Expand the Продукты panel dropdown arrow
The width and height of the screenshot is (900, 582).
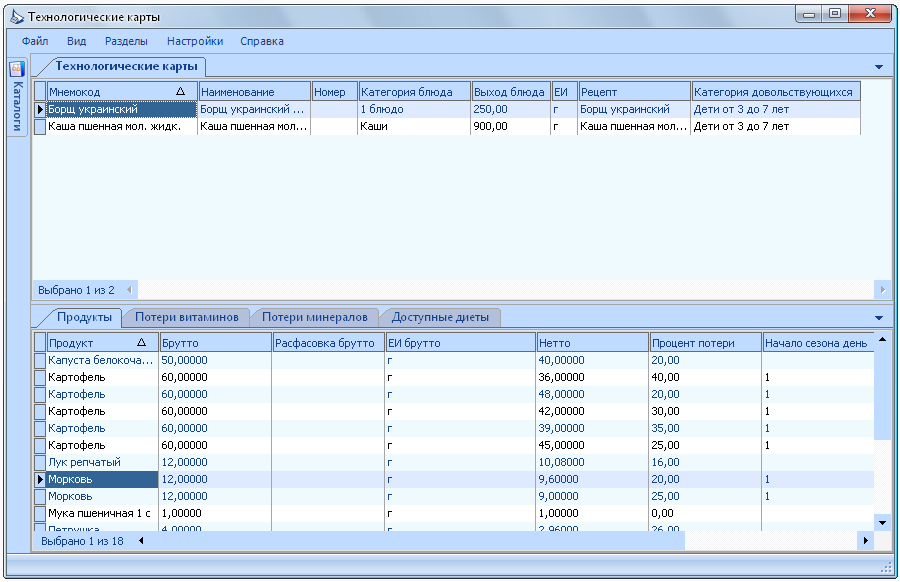point(879,318)
